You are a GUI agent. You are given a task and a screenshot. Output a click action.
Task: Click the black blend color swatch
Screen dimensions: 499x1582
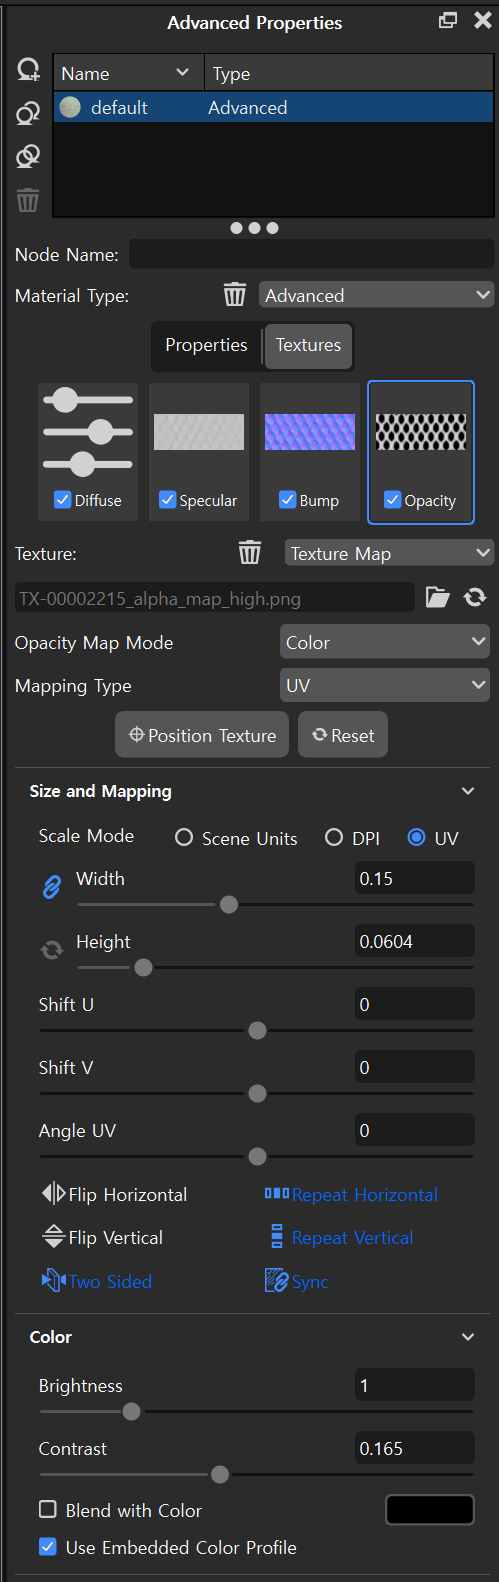(430, 1510)
